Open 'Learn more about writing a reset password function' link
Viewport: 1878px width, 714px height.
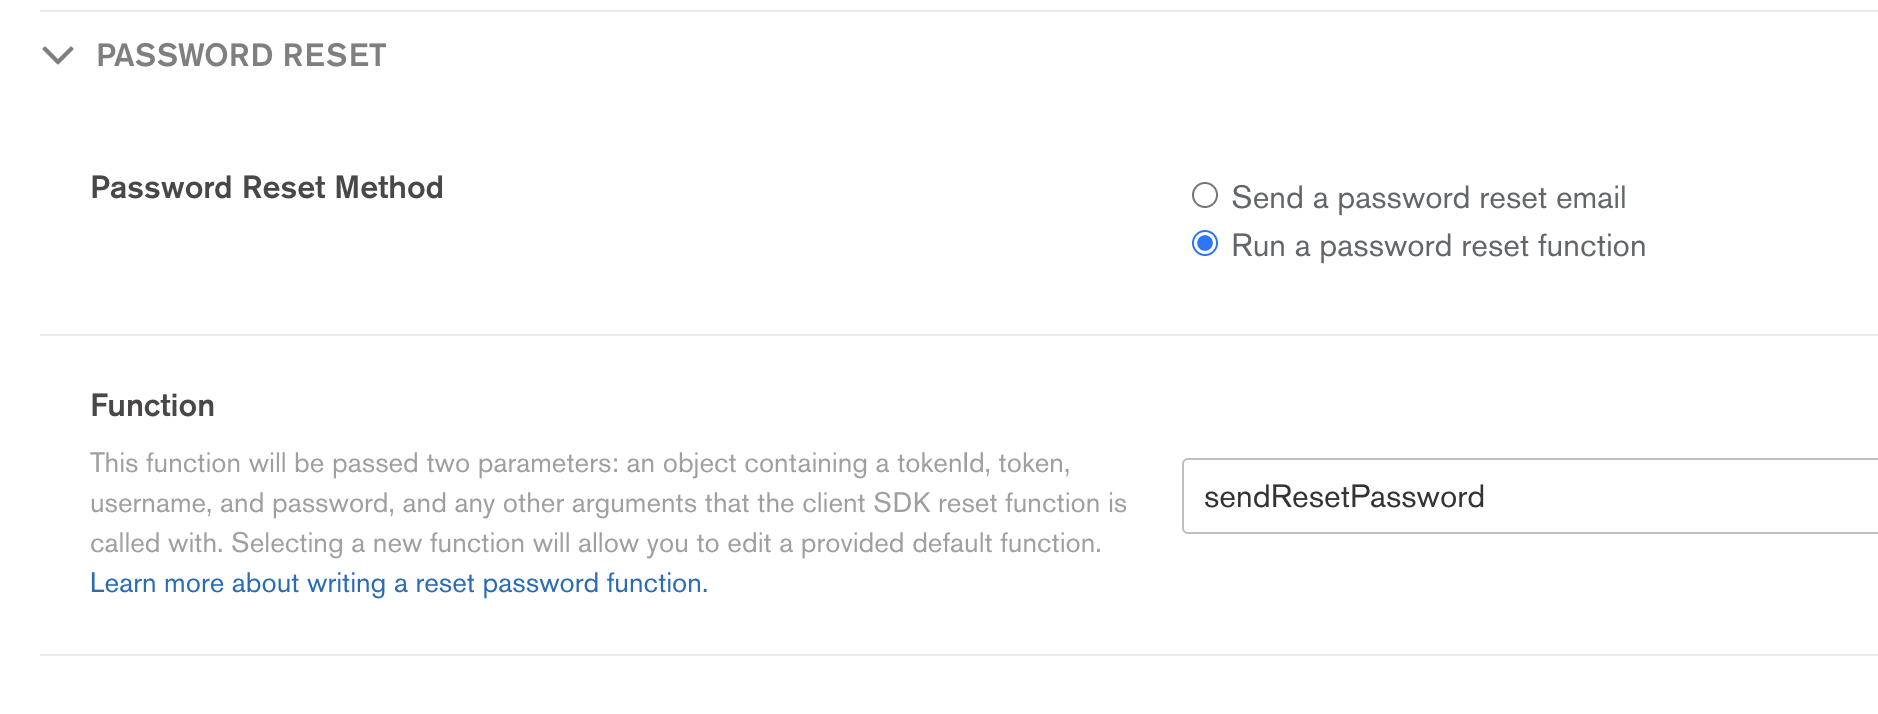click(x=398, y=583)
